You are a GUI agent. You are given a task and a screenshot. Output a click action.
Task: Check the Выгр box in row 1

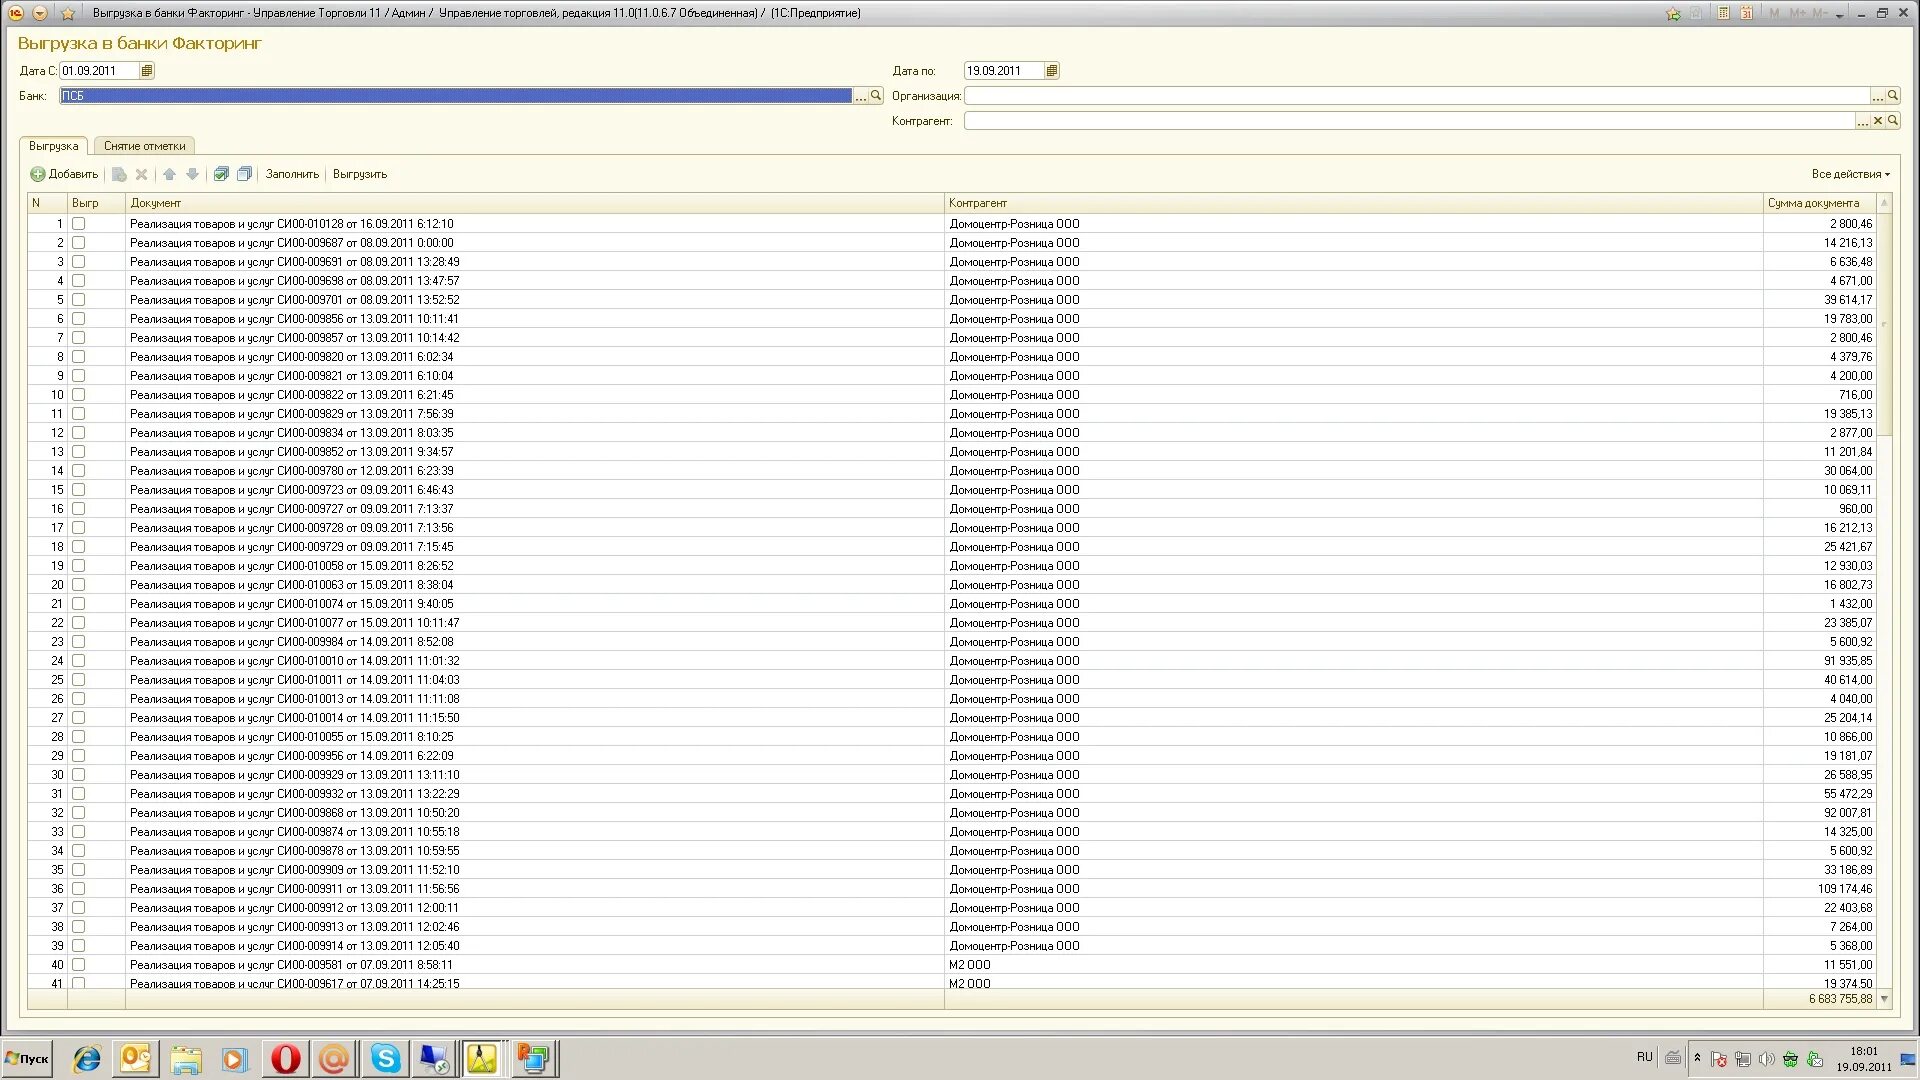click(79, 224)
